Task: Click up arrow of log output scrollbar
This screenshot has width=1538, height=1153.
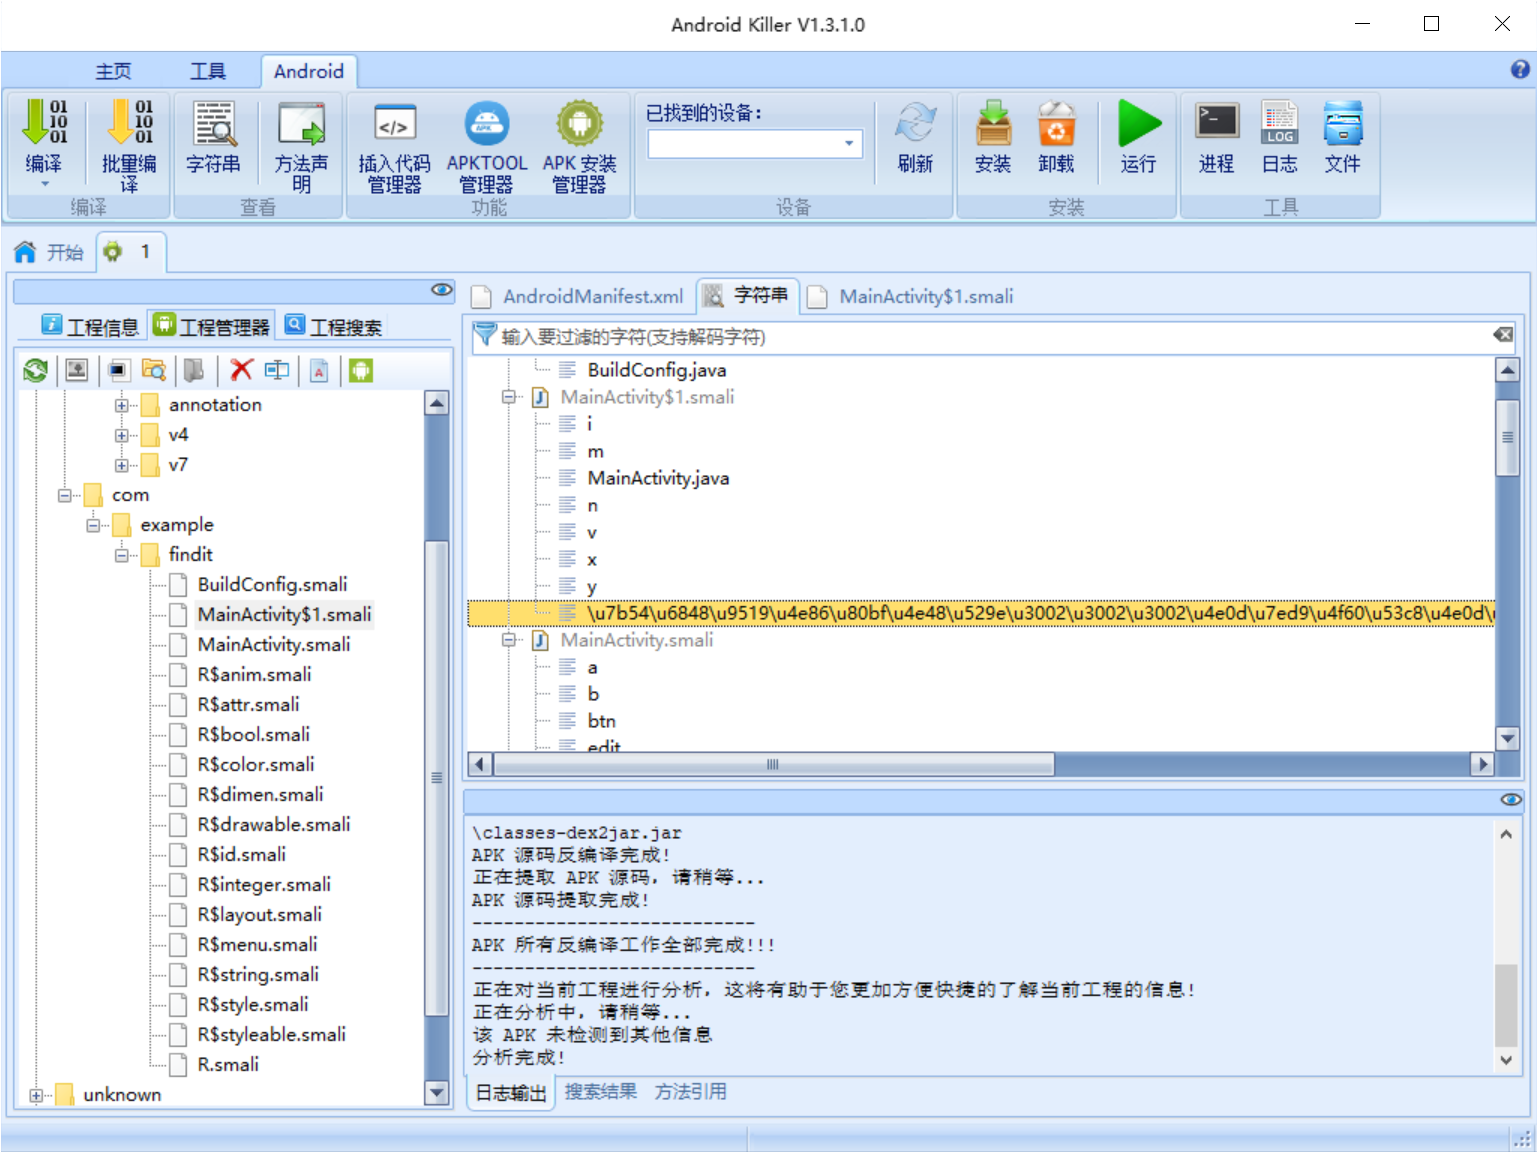Action: pos(1506,833)
